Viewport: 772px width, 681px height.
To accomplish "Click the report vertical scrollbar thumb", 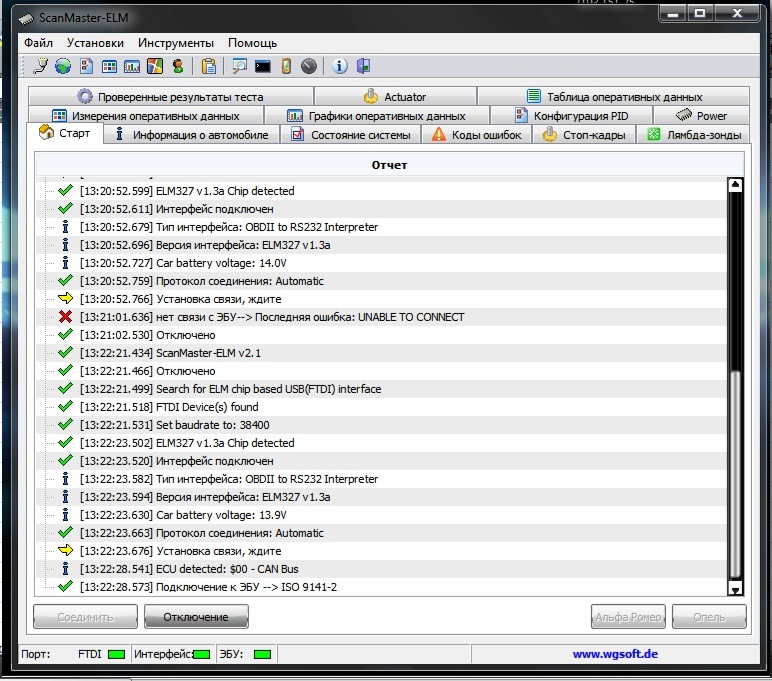I will point(735,475).
